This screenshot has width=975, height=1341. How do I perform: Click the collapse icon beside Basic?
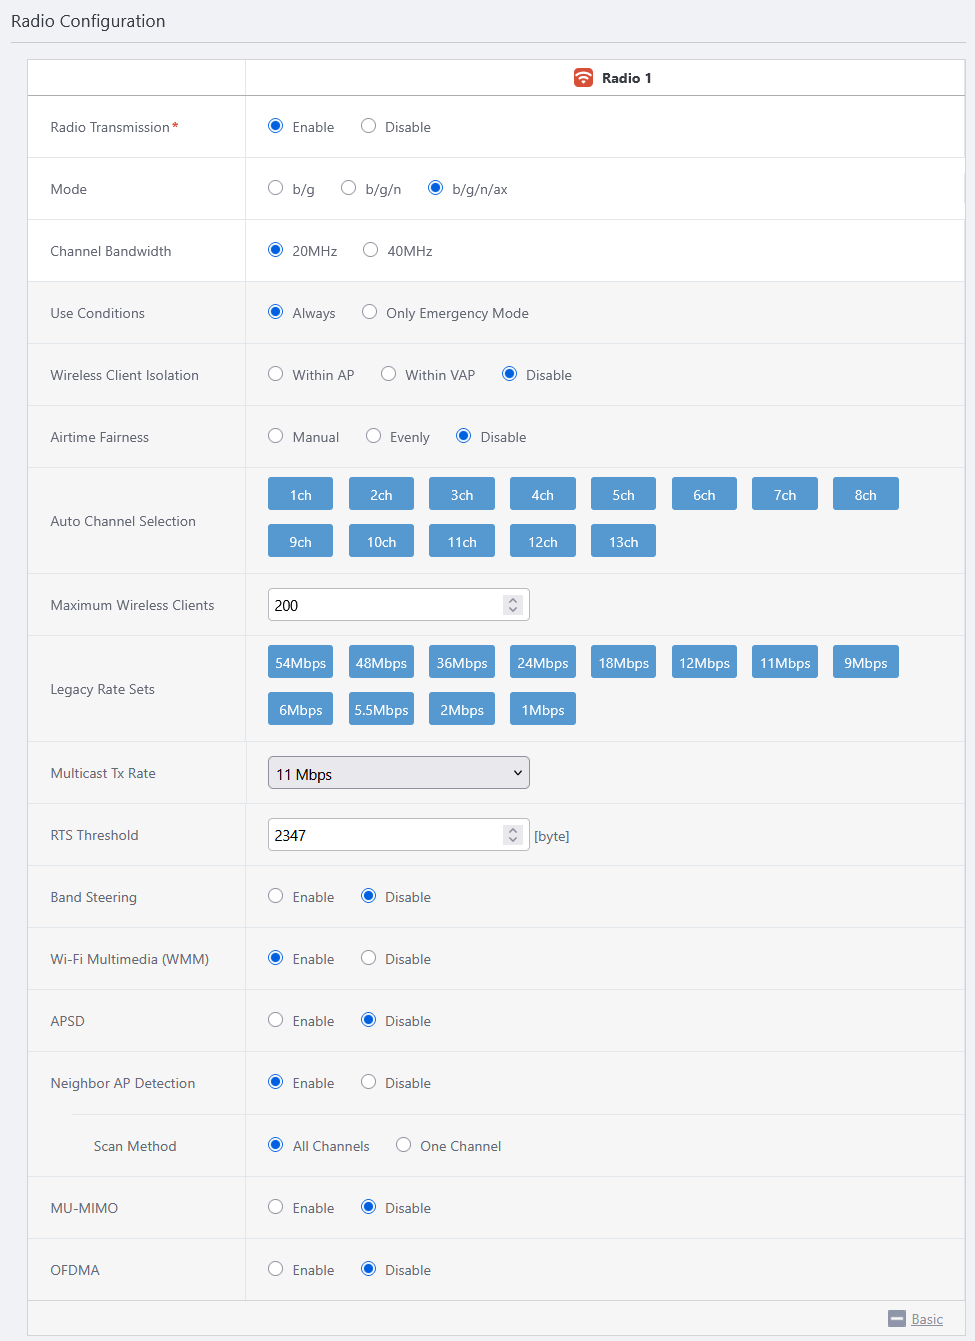tap(897, 1319)
